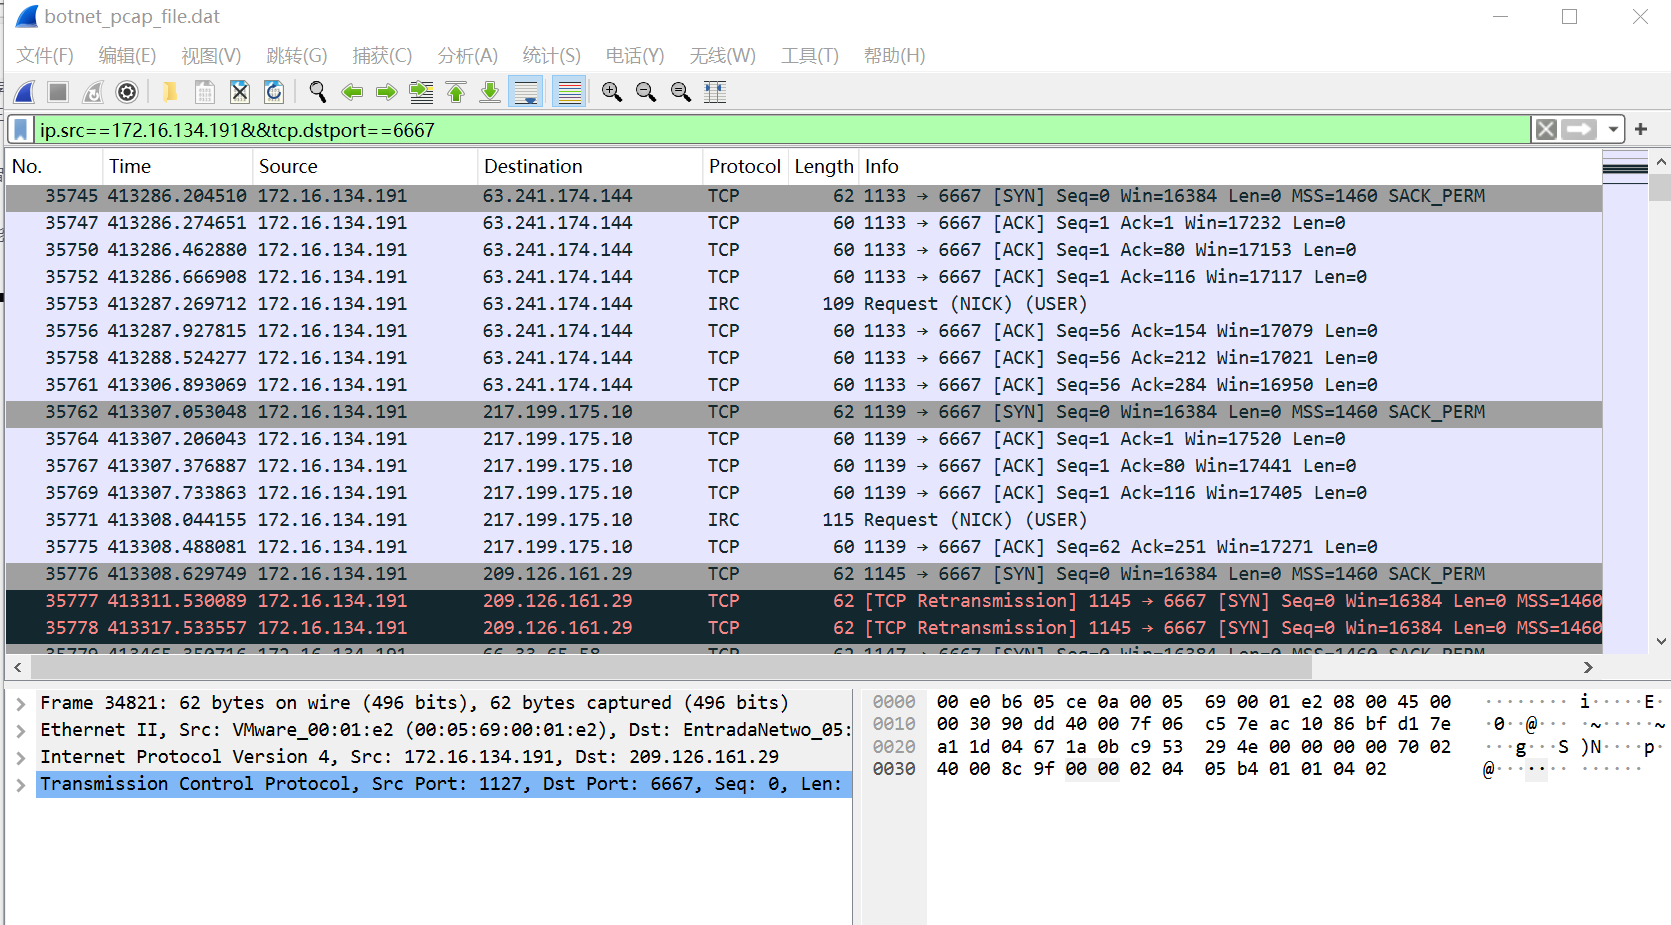The height and width of the screenshot is (925, 1671).
Task: Save this capture file icon
Action: [205, 92]
